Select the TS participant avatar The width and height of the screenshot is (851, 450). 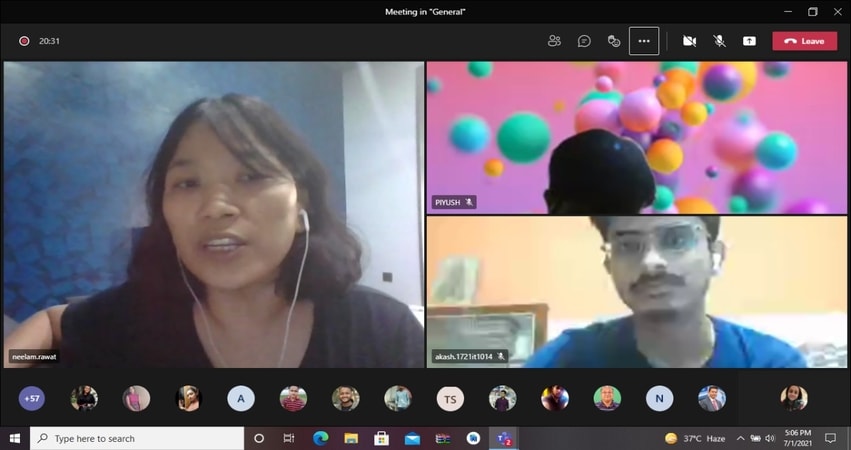pyautogui.click(x=450, y=399)
